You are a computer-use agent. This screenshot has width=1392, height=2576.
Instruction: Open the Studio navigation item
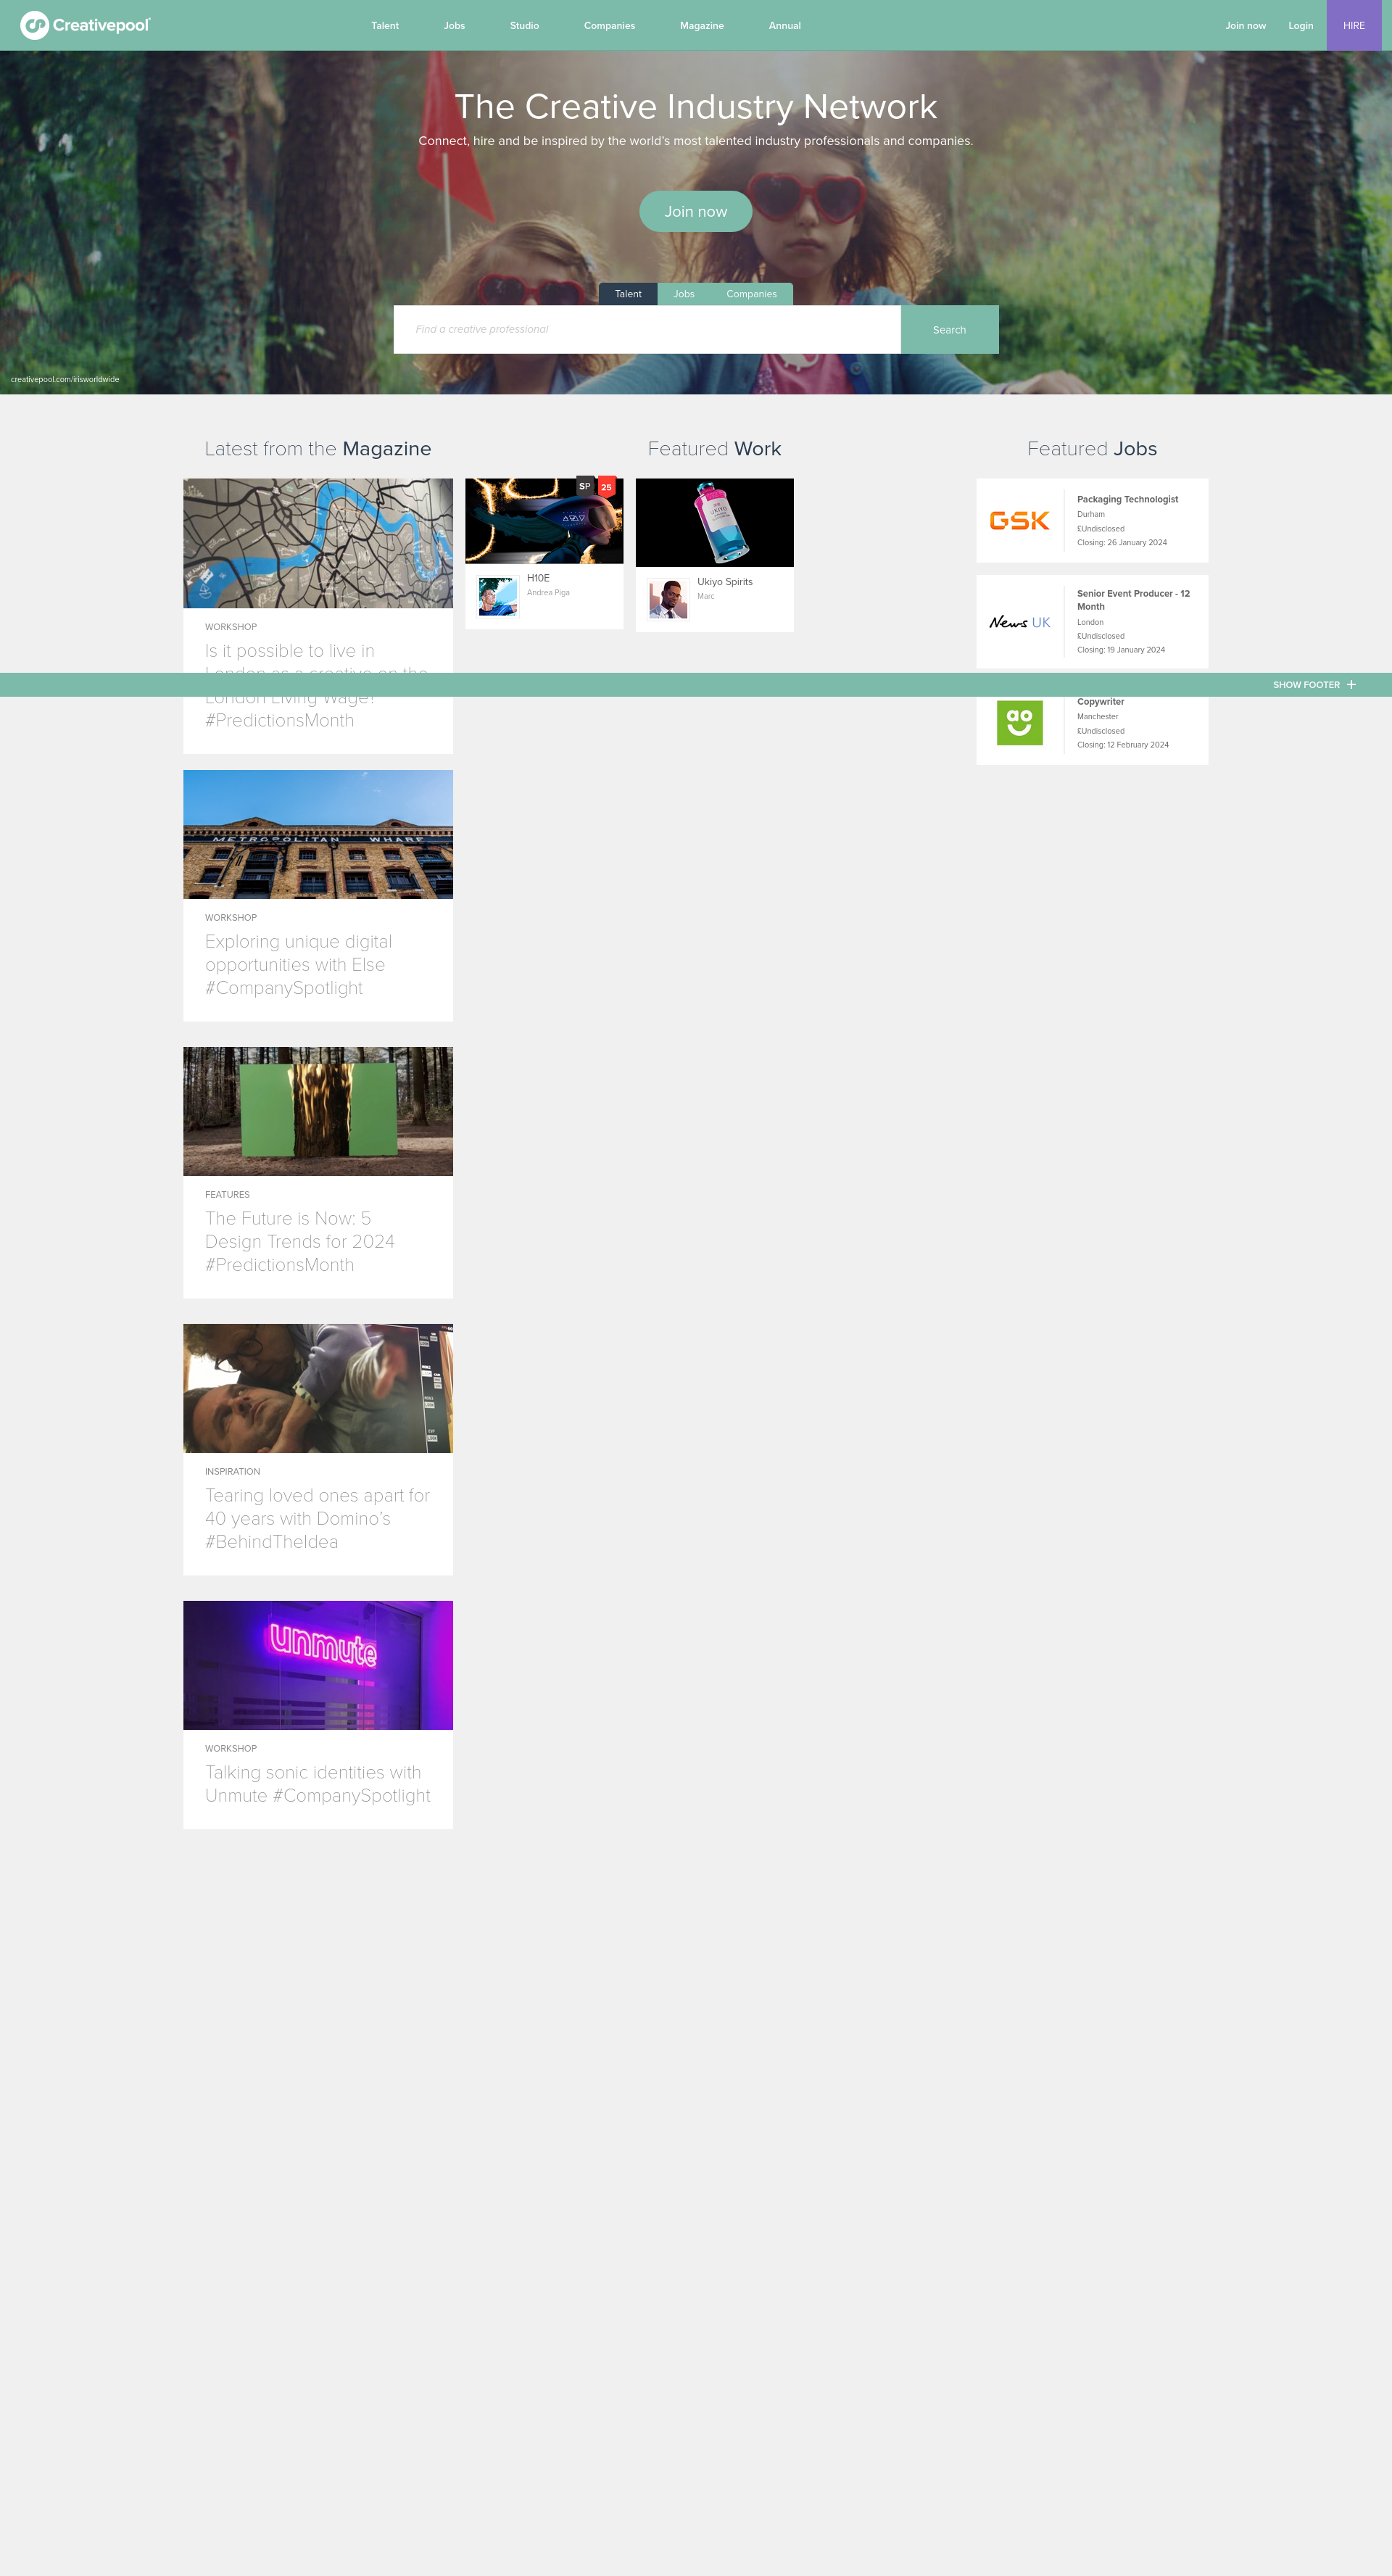point(524,26)
